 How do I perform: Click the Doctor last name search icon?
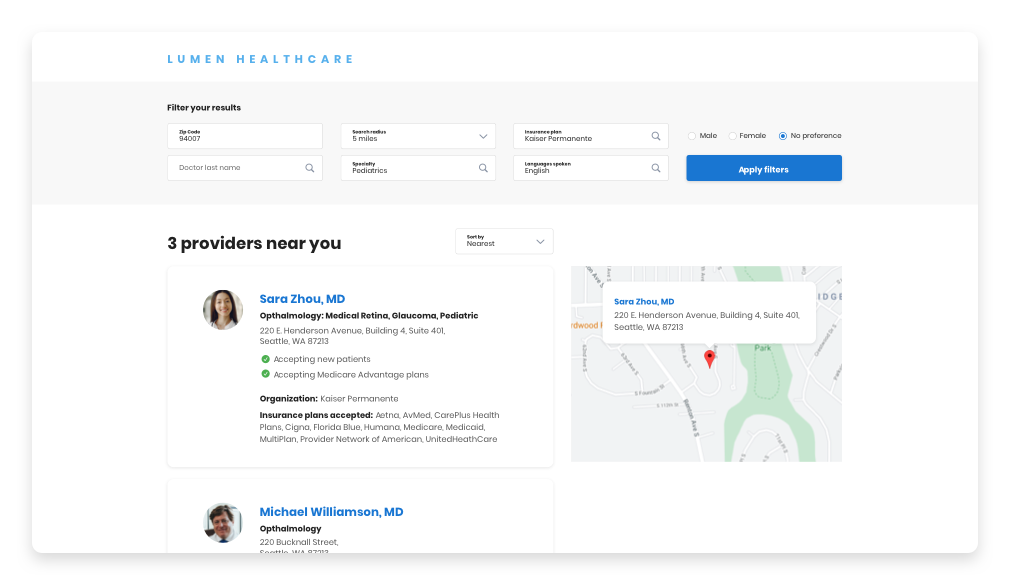[x=310, y=168]
